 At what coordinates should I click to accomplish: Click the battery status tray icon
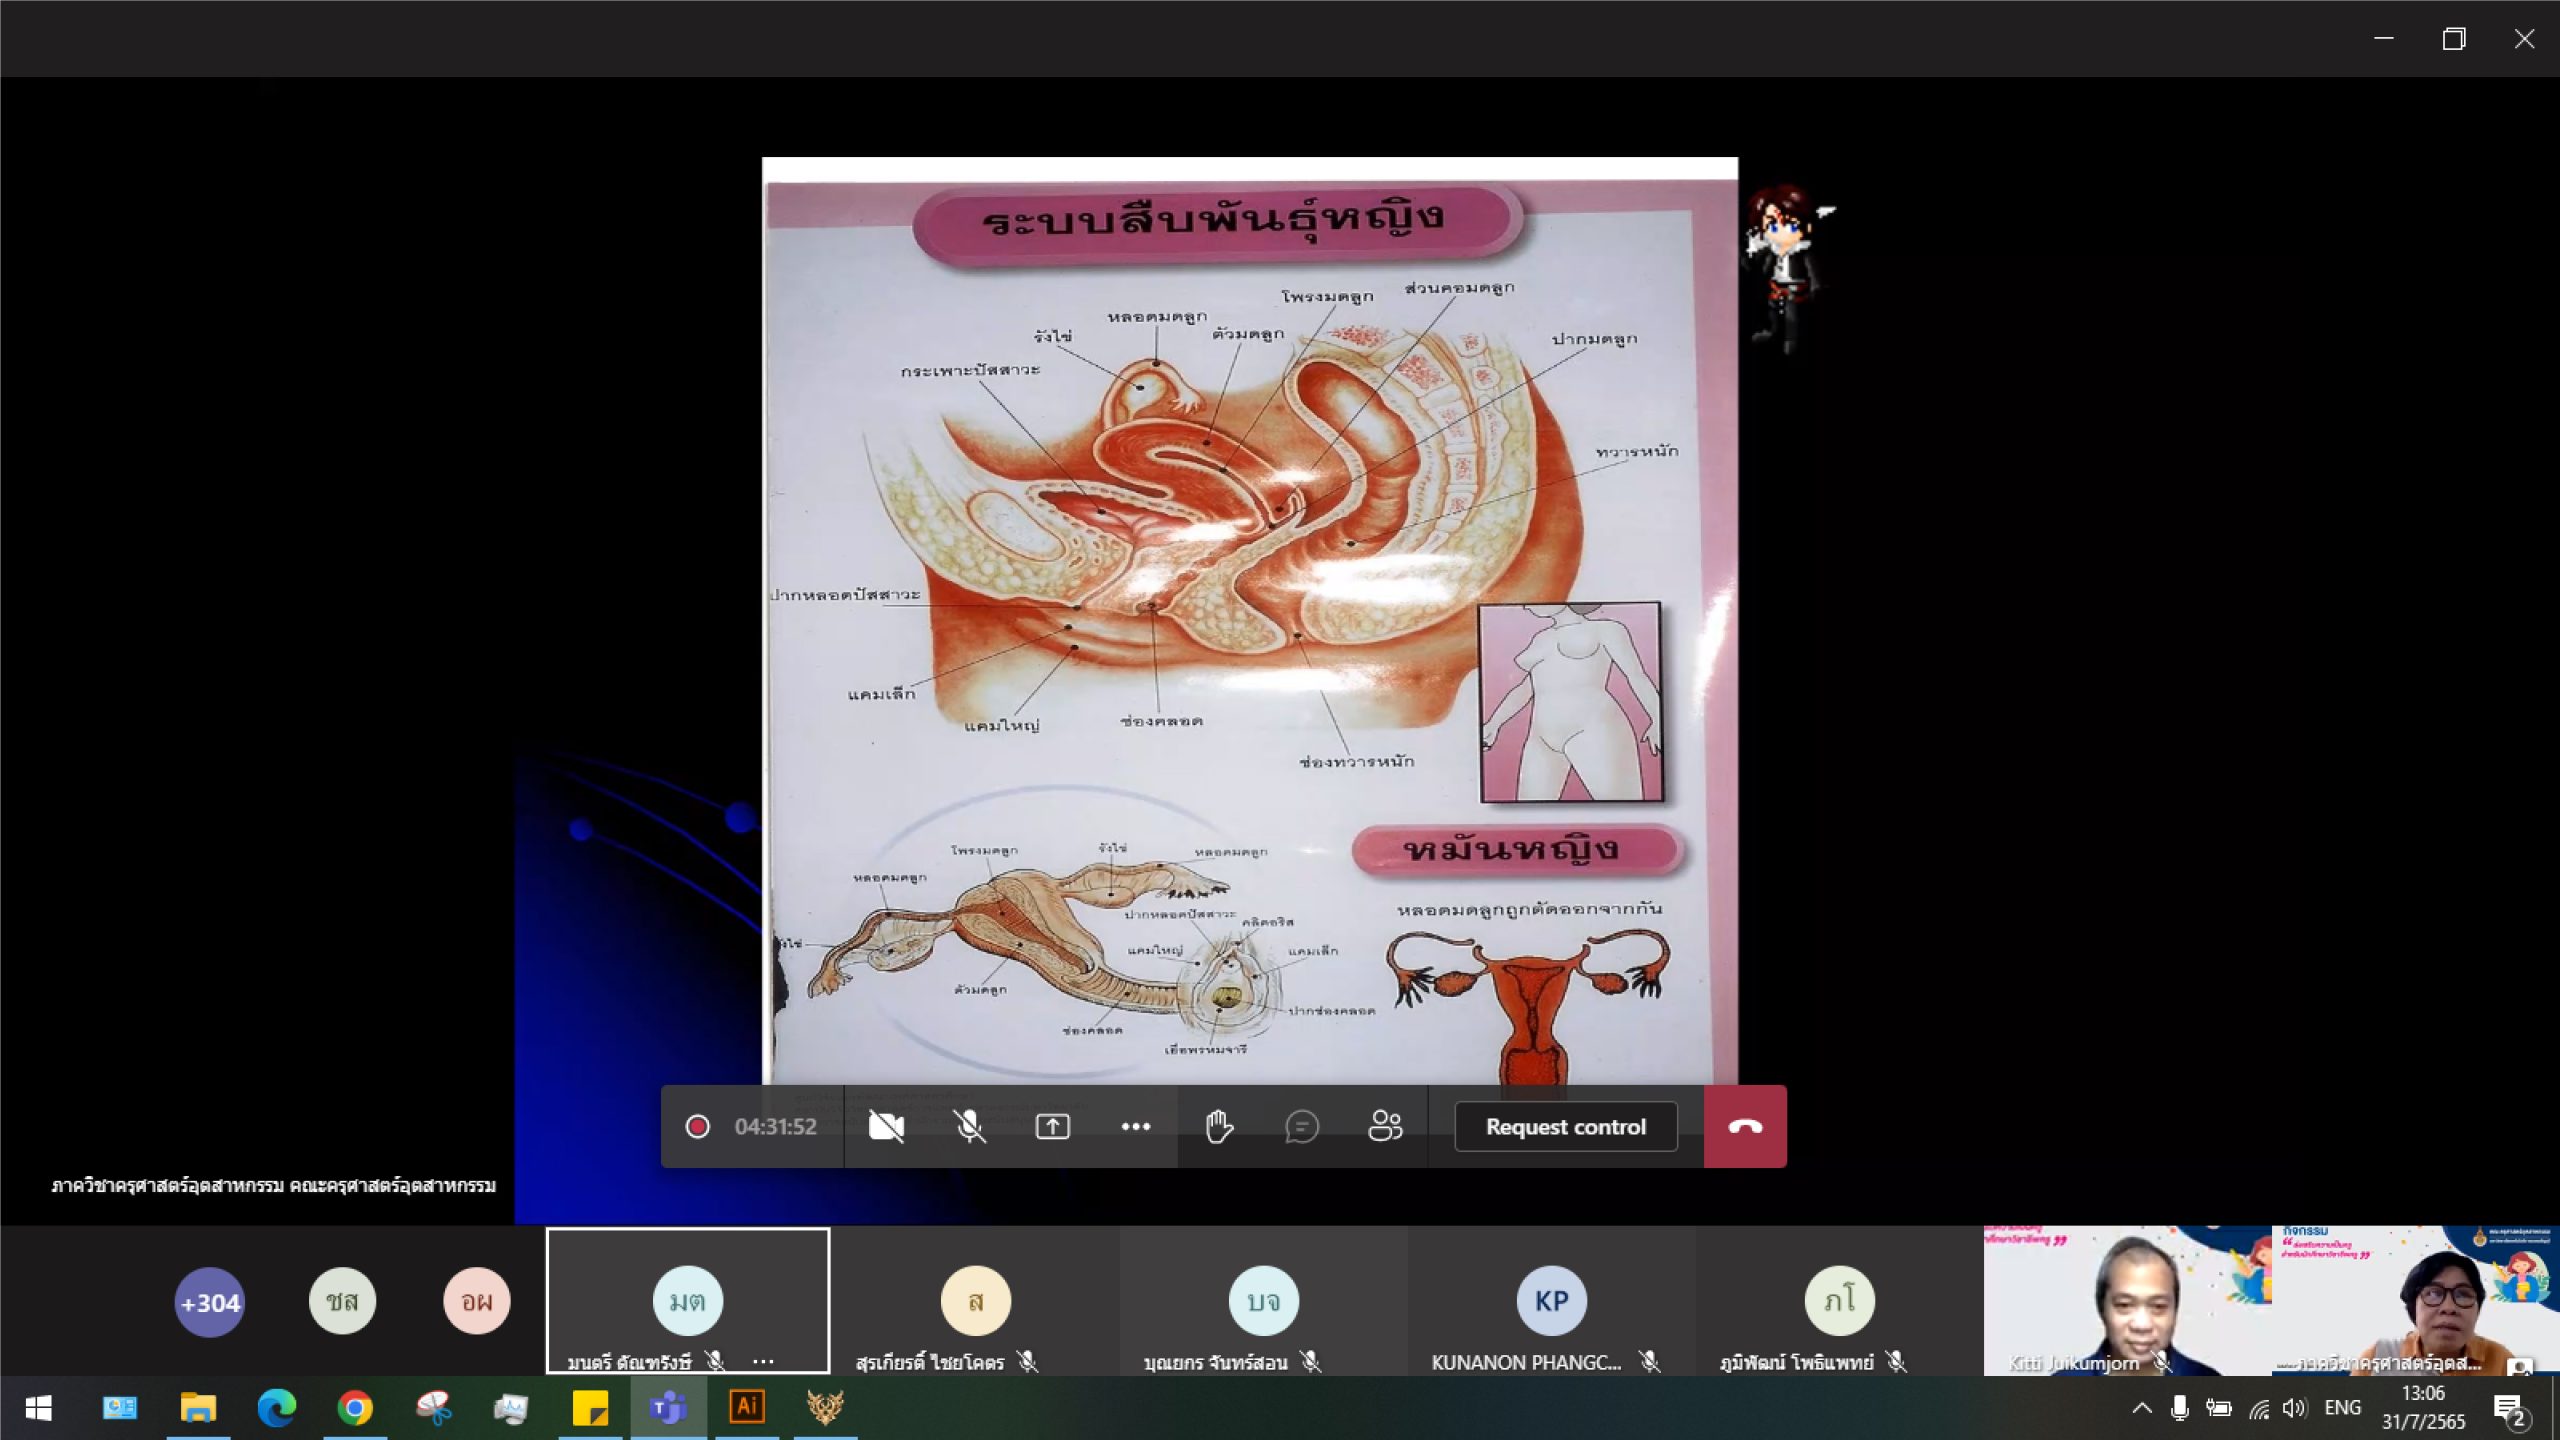[x=2218, y=1408]
